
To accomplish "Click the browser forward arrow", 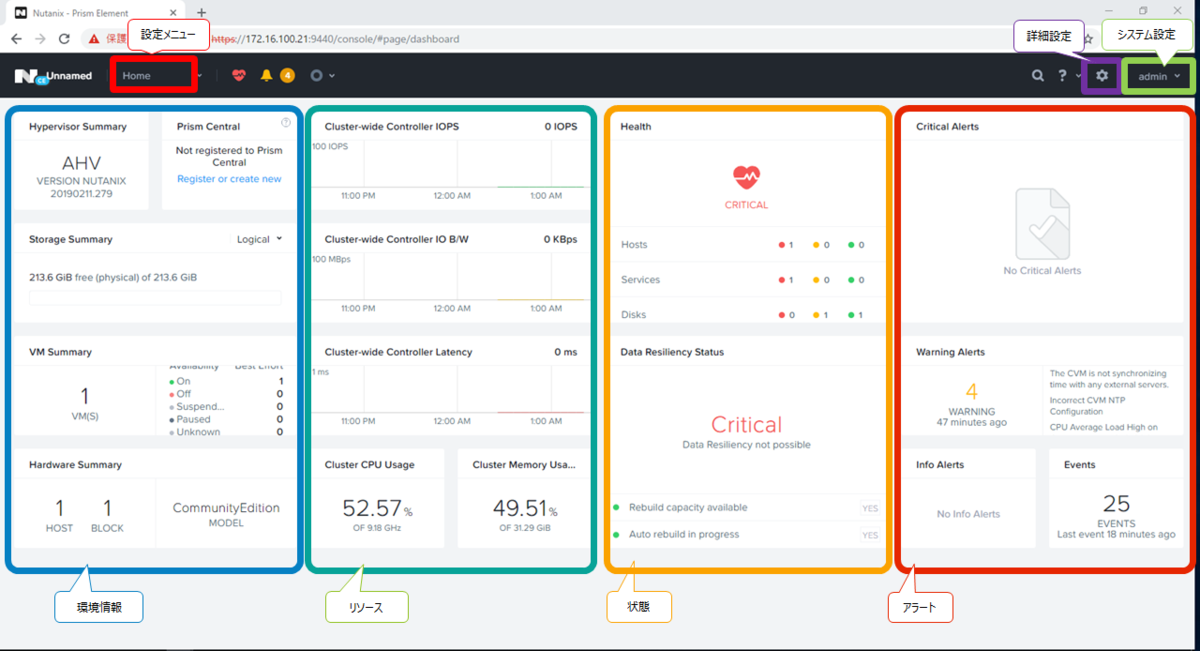I will point(40,39).
